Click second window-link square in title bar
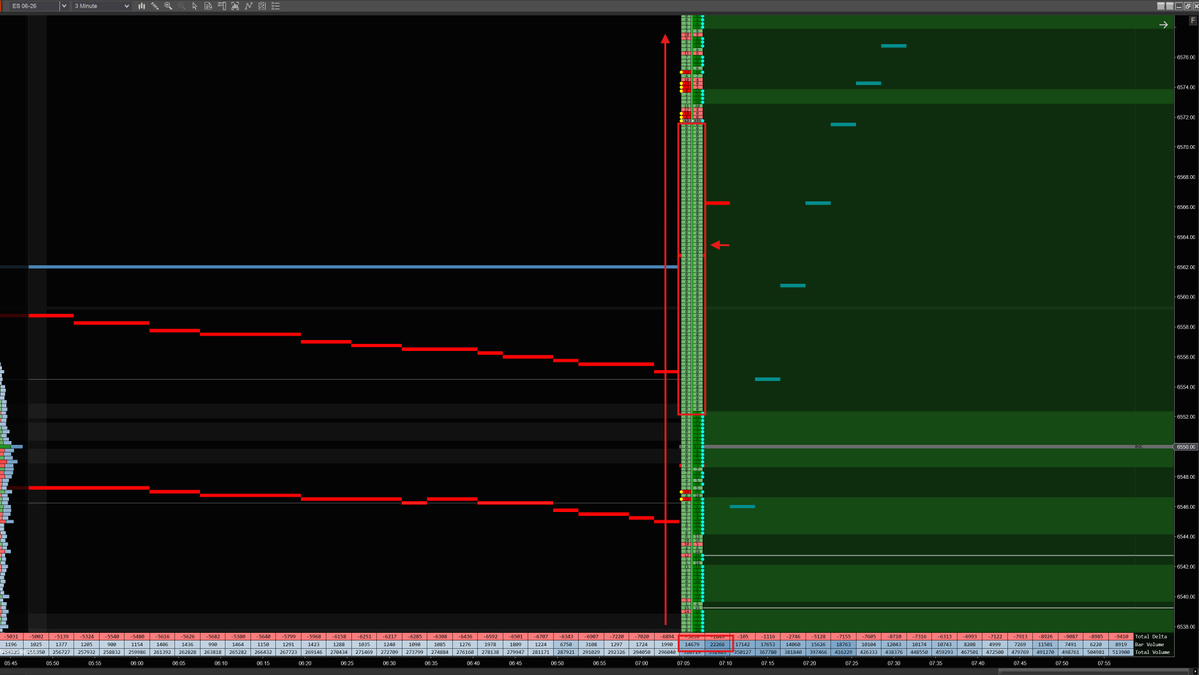1199x675 pixels. [1169, 6]
